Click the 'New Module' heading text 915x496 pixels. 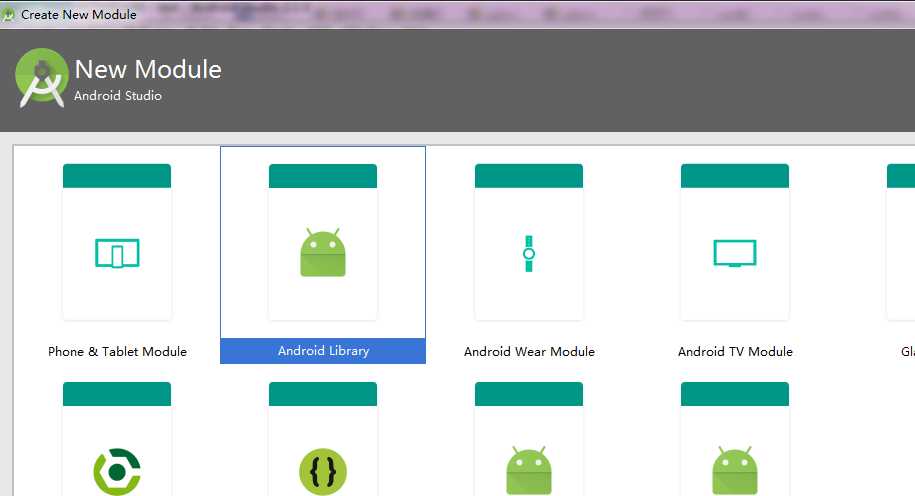tap(148, 69)
